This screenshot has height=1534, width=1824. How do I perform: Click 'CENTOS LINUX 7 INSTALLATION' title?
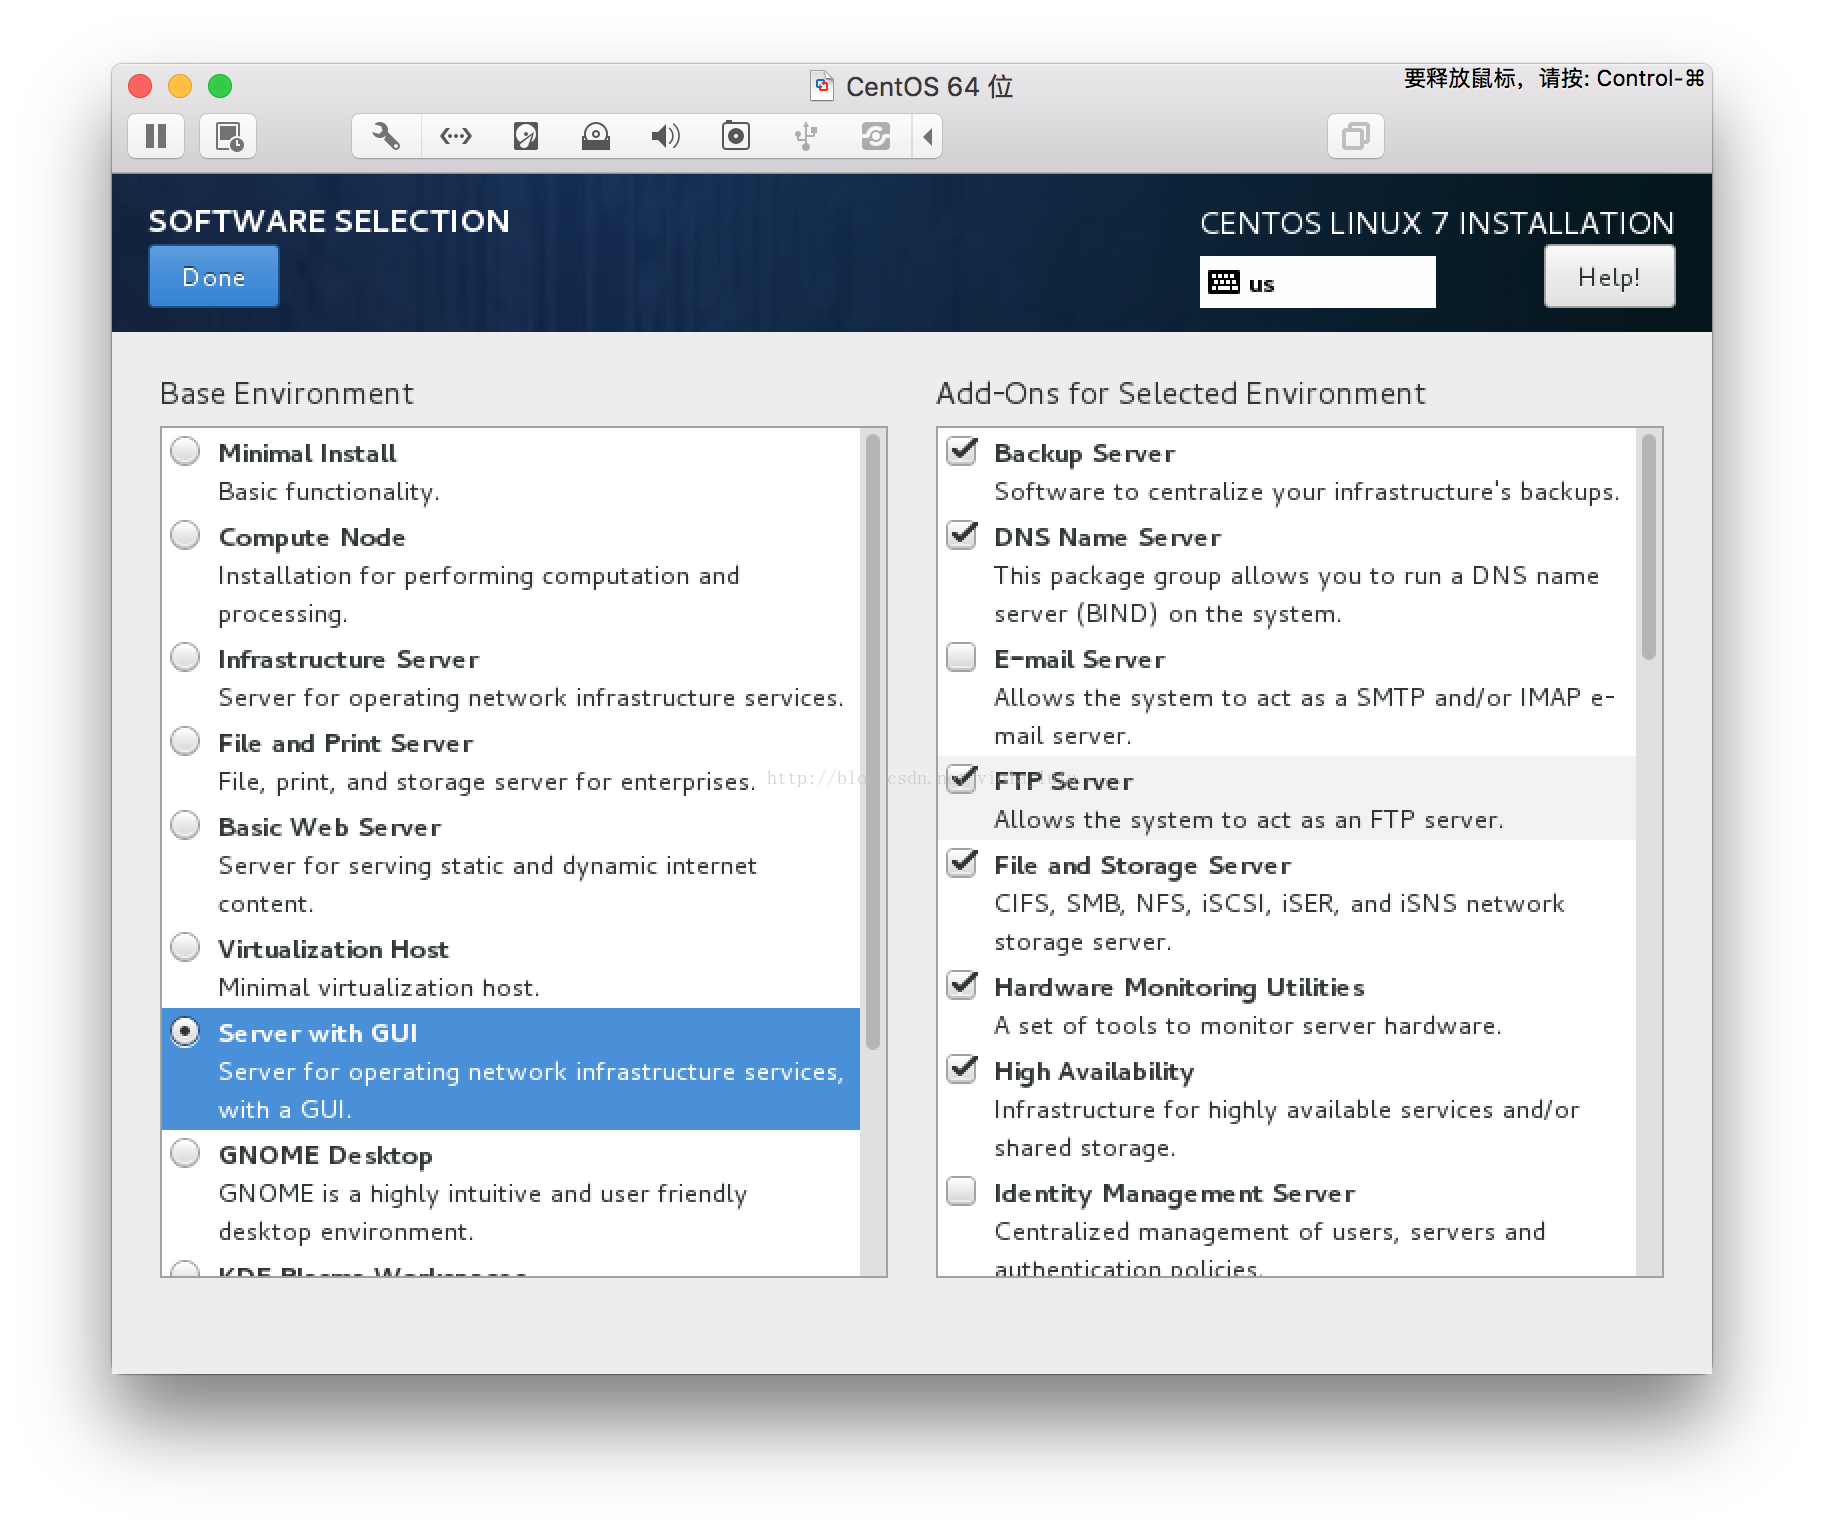pos(1437,223)
